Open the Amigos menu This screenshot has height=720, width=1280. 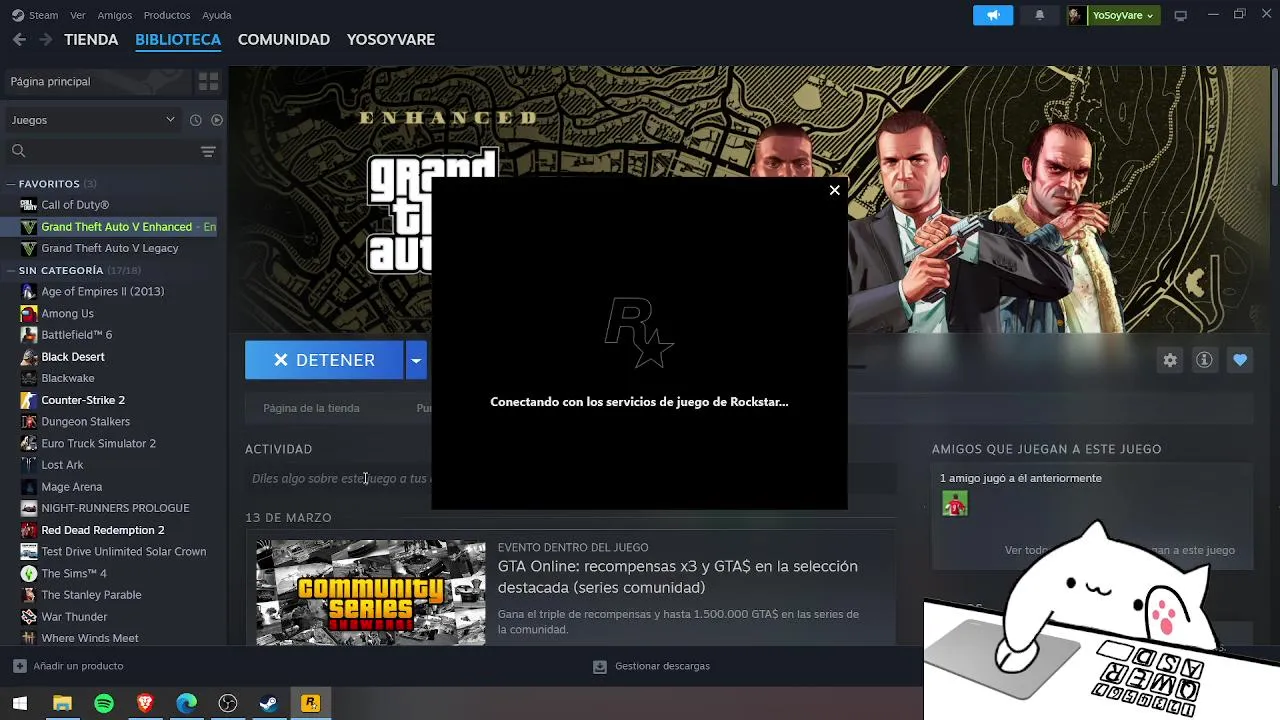point(115,15)
